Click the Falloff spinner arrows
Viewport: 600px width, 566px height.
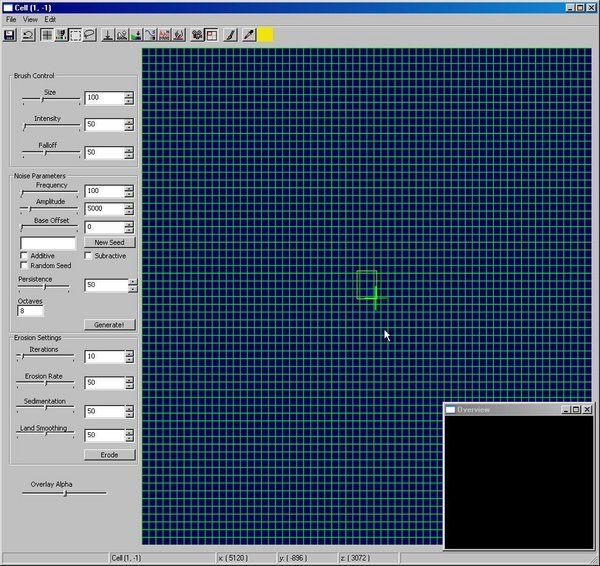[129, 152]
